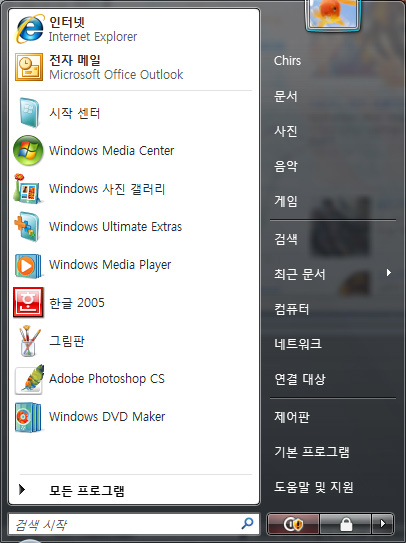Viewport: 406px width, 543px height.
Task: Lock the computer with padlock button
Action: click(346, 524)
